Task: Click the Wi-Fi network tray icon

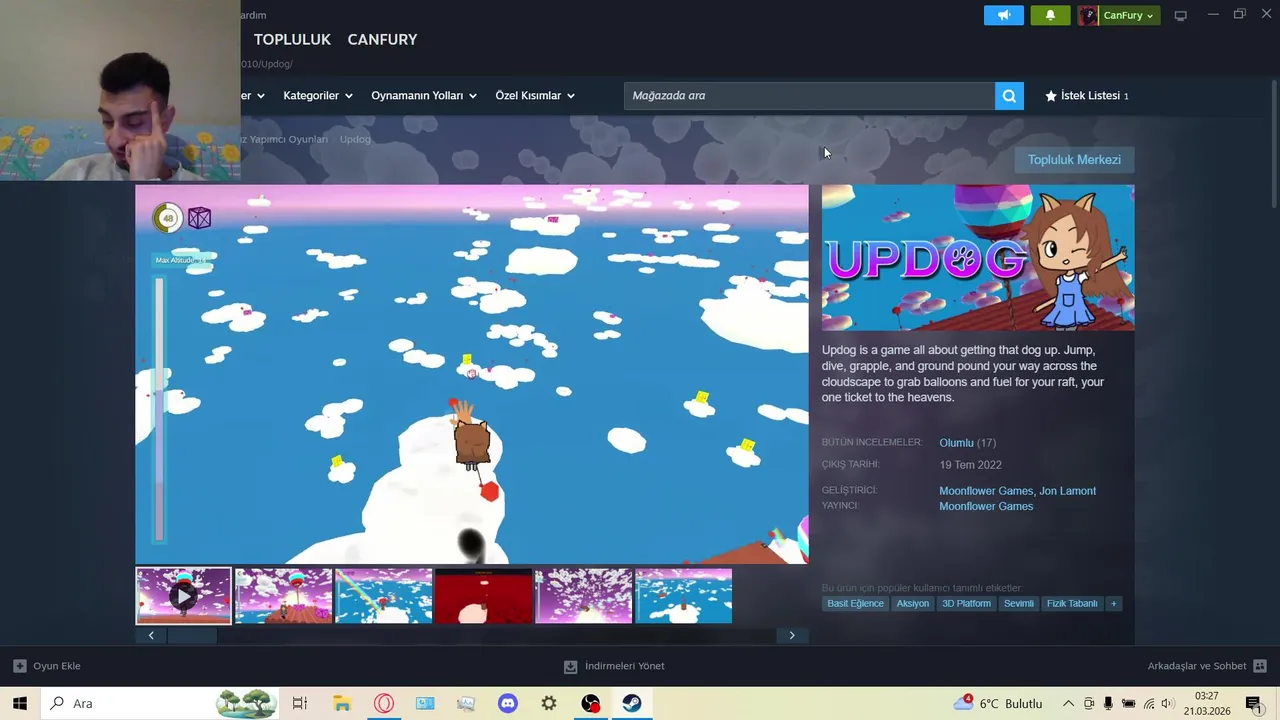Action: click(x=1149, y=704)
